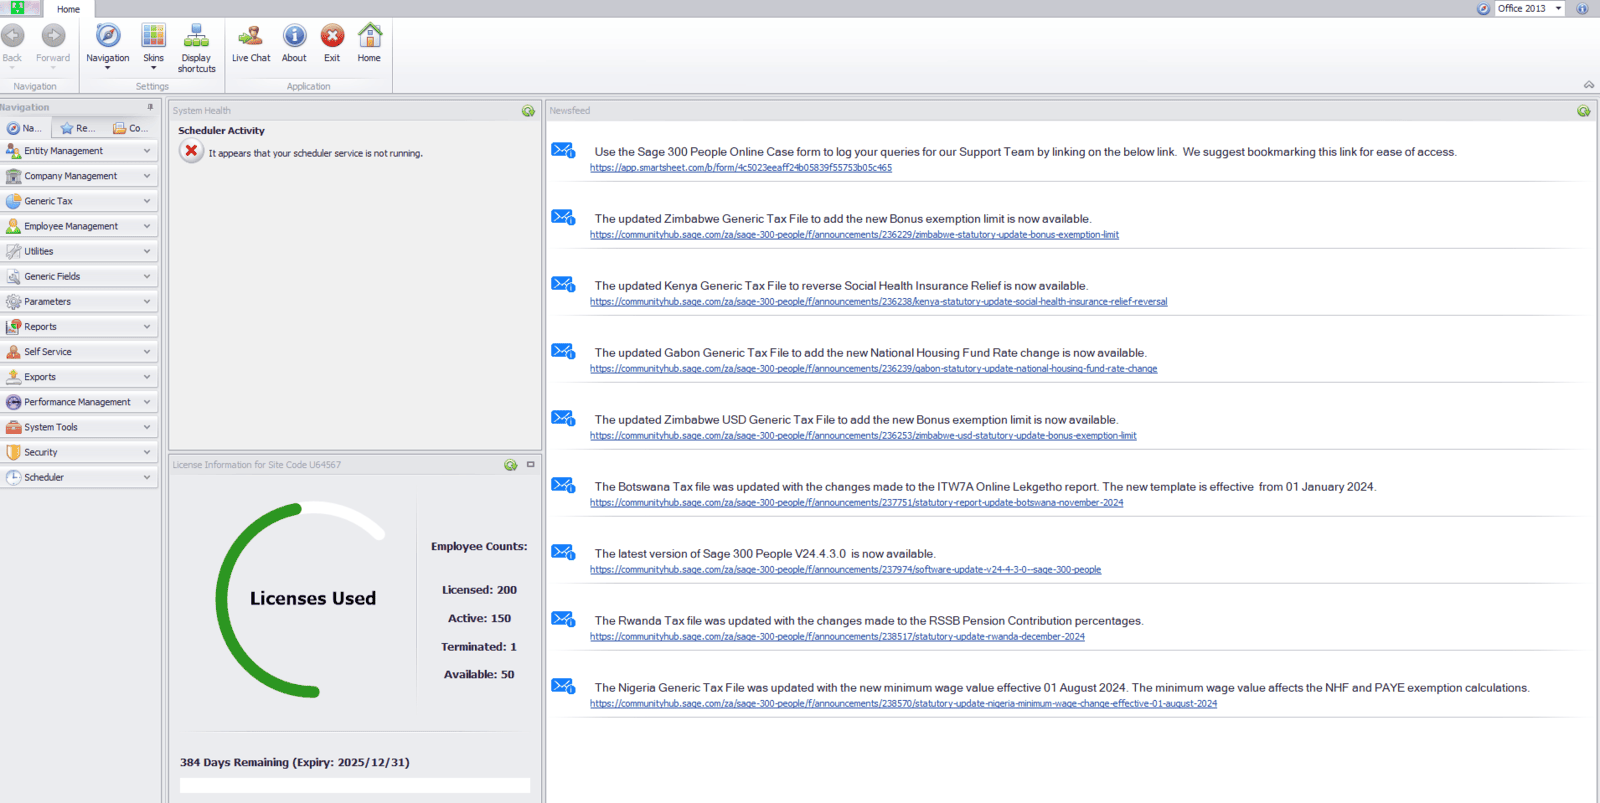
Task: Expand Entity Management navigation group
Action: tap(79, 151)
